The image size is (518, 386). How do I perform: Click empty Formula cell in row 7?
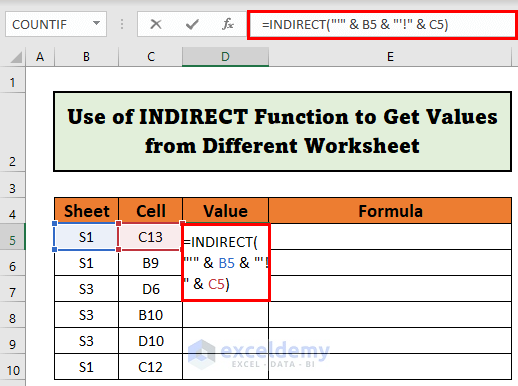coord(390,289)
